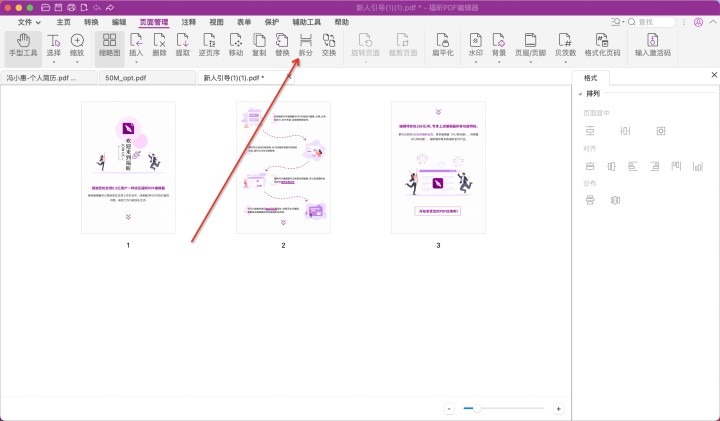Open the 格式化页码 (Format page numbers) tool

603,44
